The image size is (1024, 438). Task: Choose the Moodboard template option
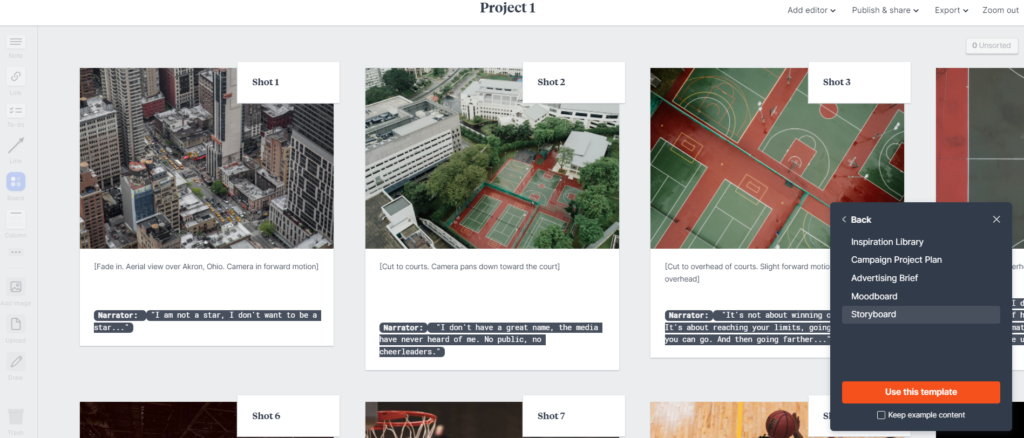pos(875,296)
